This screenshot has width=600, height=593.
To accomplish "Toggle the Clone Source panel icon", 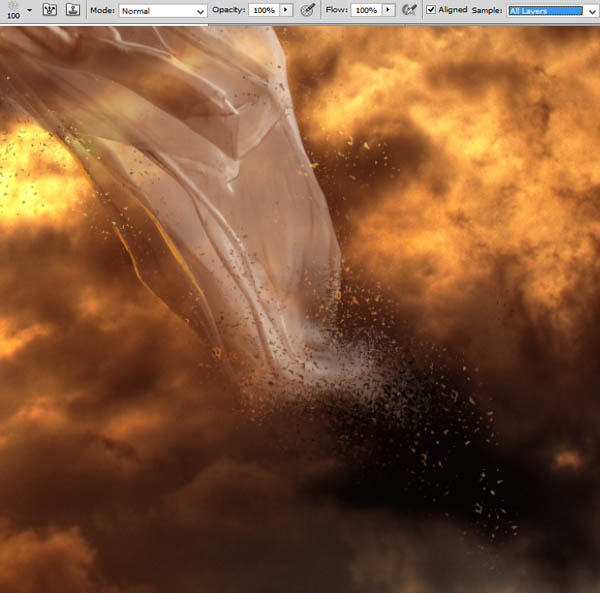I will (x=73, y=10).
